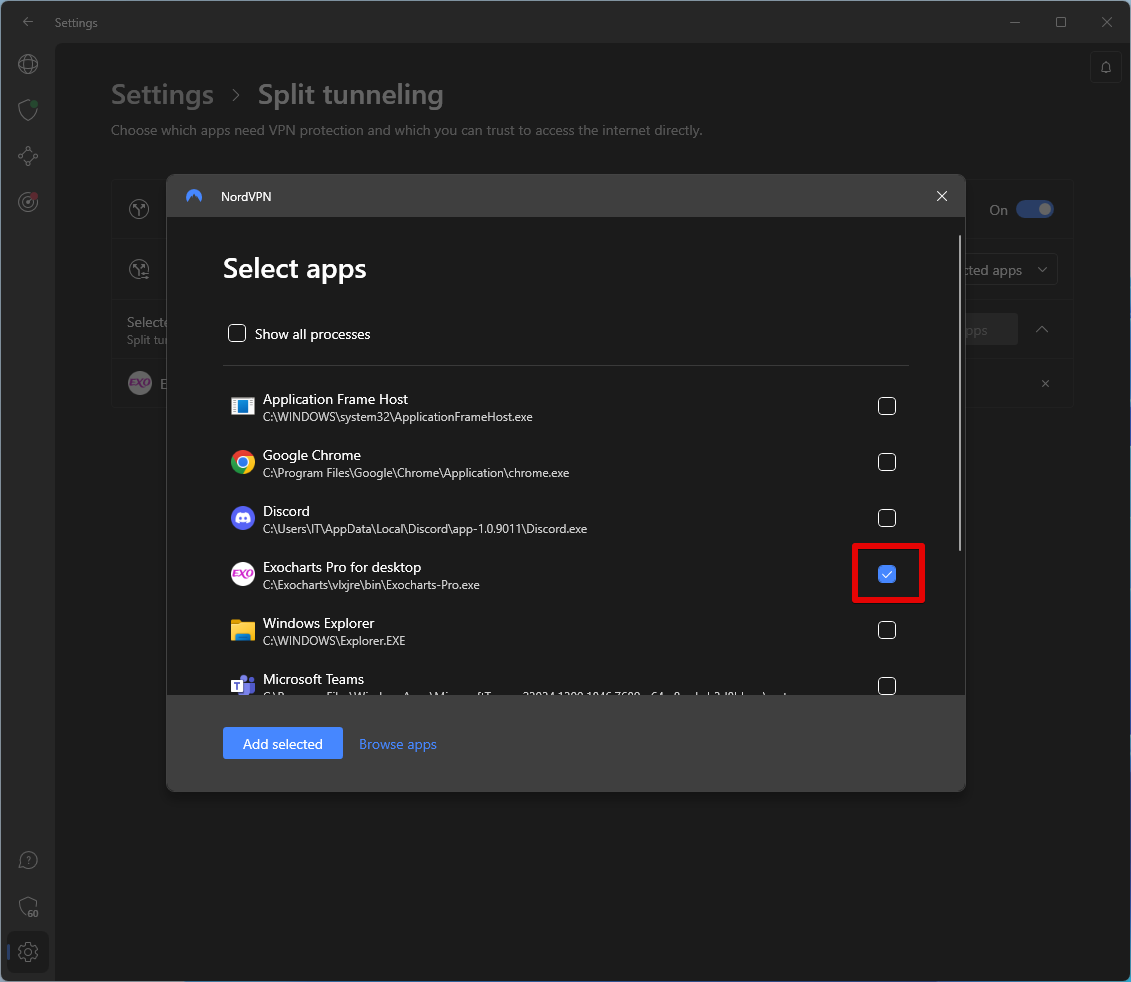Viewport: 1131px width, 982px height.
Task: Maximize the NordVPN Settings window
Action: click(1060, 22)
